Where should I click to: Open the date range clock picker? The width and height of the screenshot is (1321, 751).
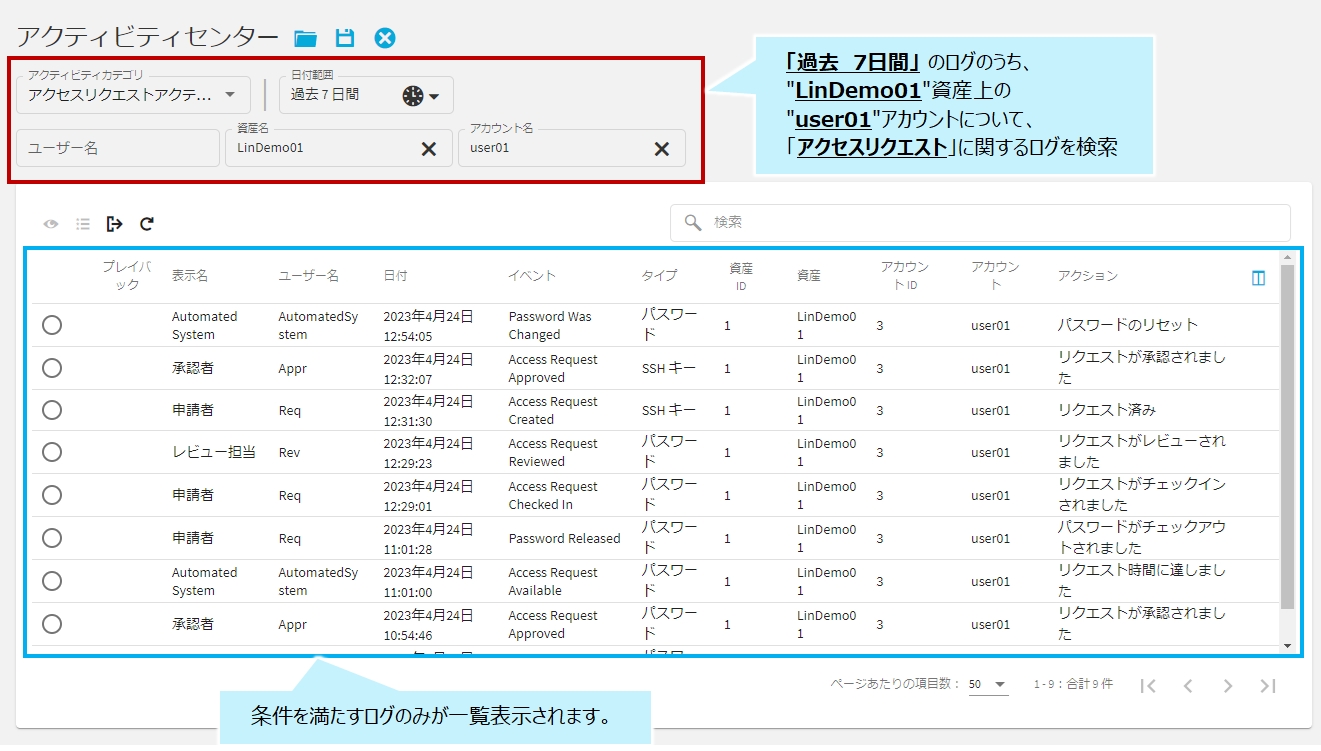coord(413,96)
